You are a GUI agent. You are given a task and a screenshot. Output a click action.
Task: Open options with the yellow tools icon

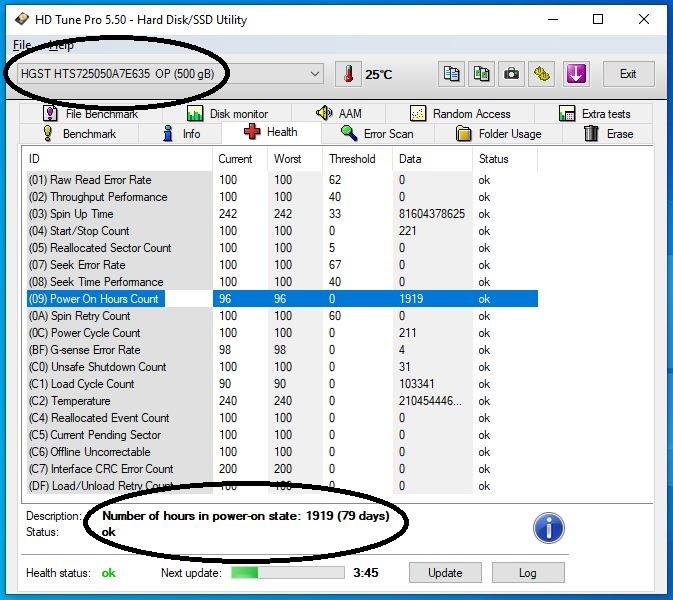click(x=542, y=74)
